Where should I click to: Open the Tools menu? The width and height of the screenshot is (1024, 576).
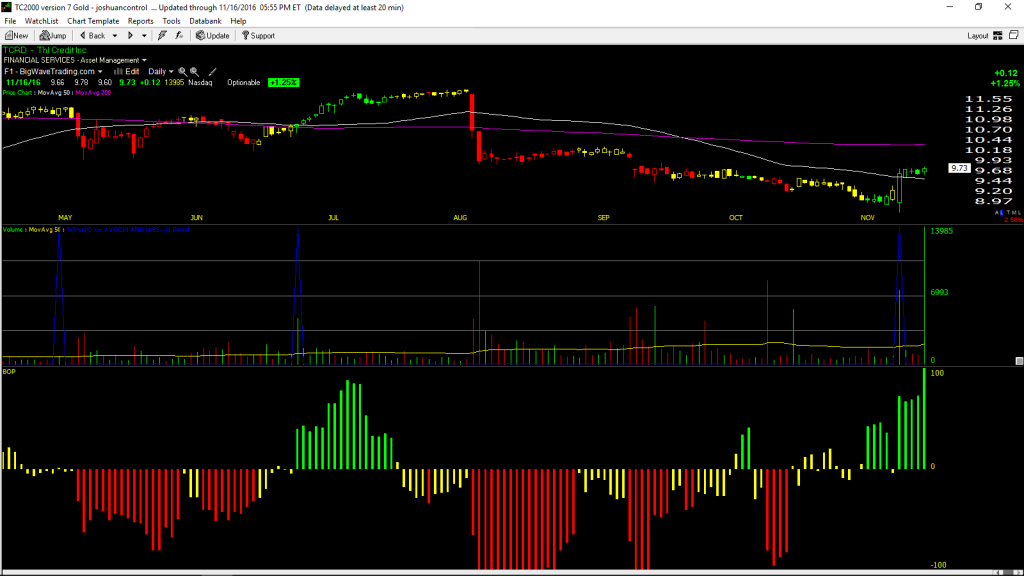[x=171, y=21]
